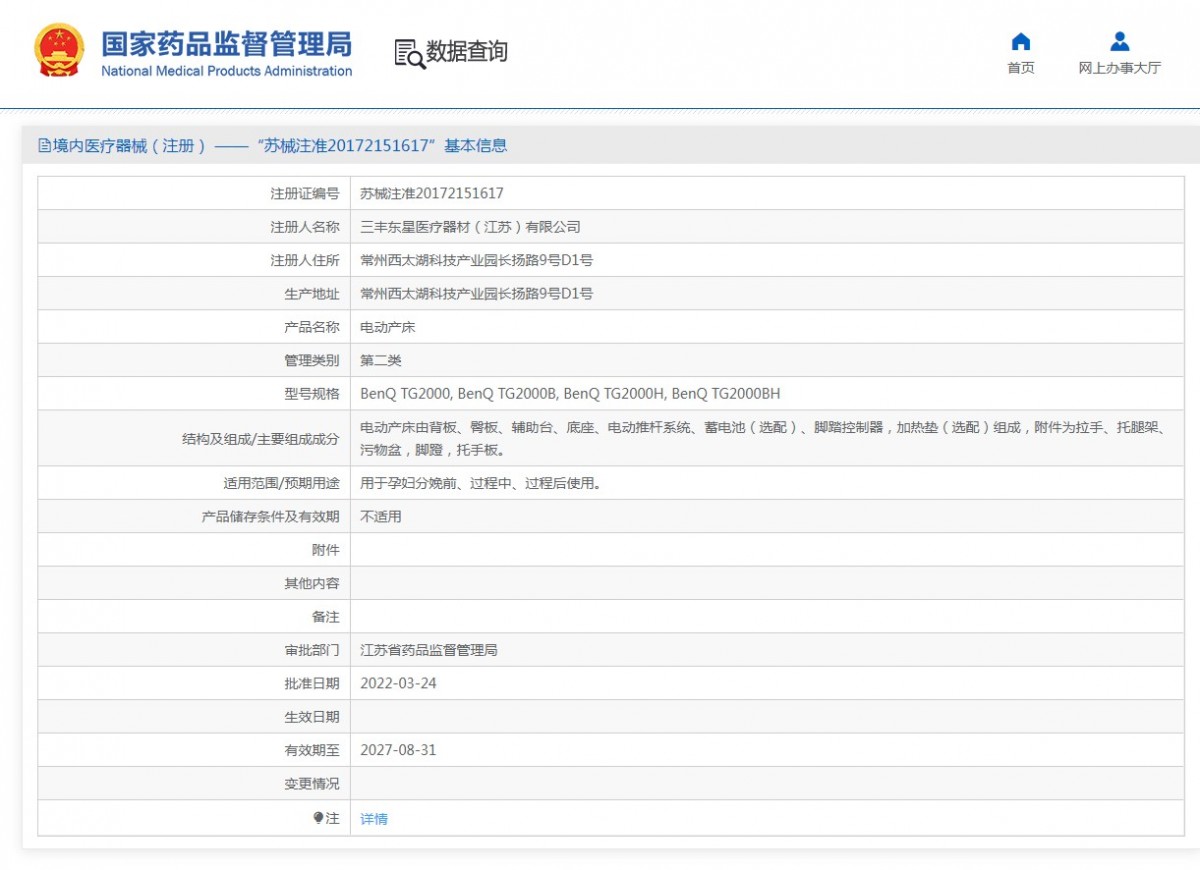Image resolution: width=1200 pixels, height=870 pixels.
Task: Click approval department 江苏省药品监督管理局
Action: (x=429, y=650)
